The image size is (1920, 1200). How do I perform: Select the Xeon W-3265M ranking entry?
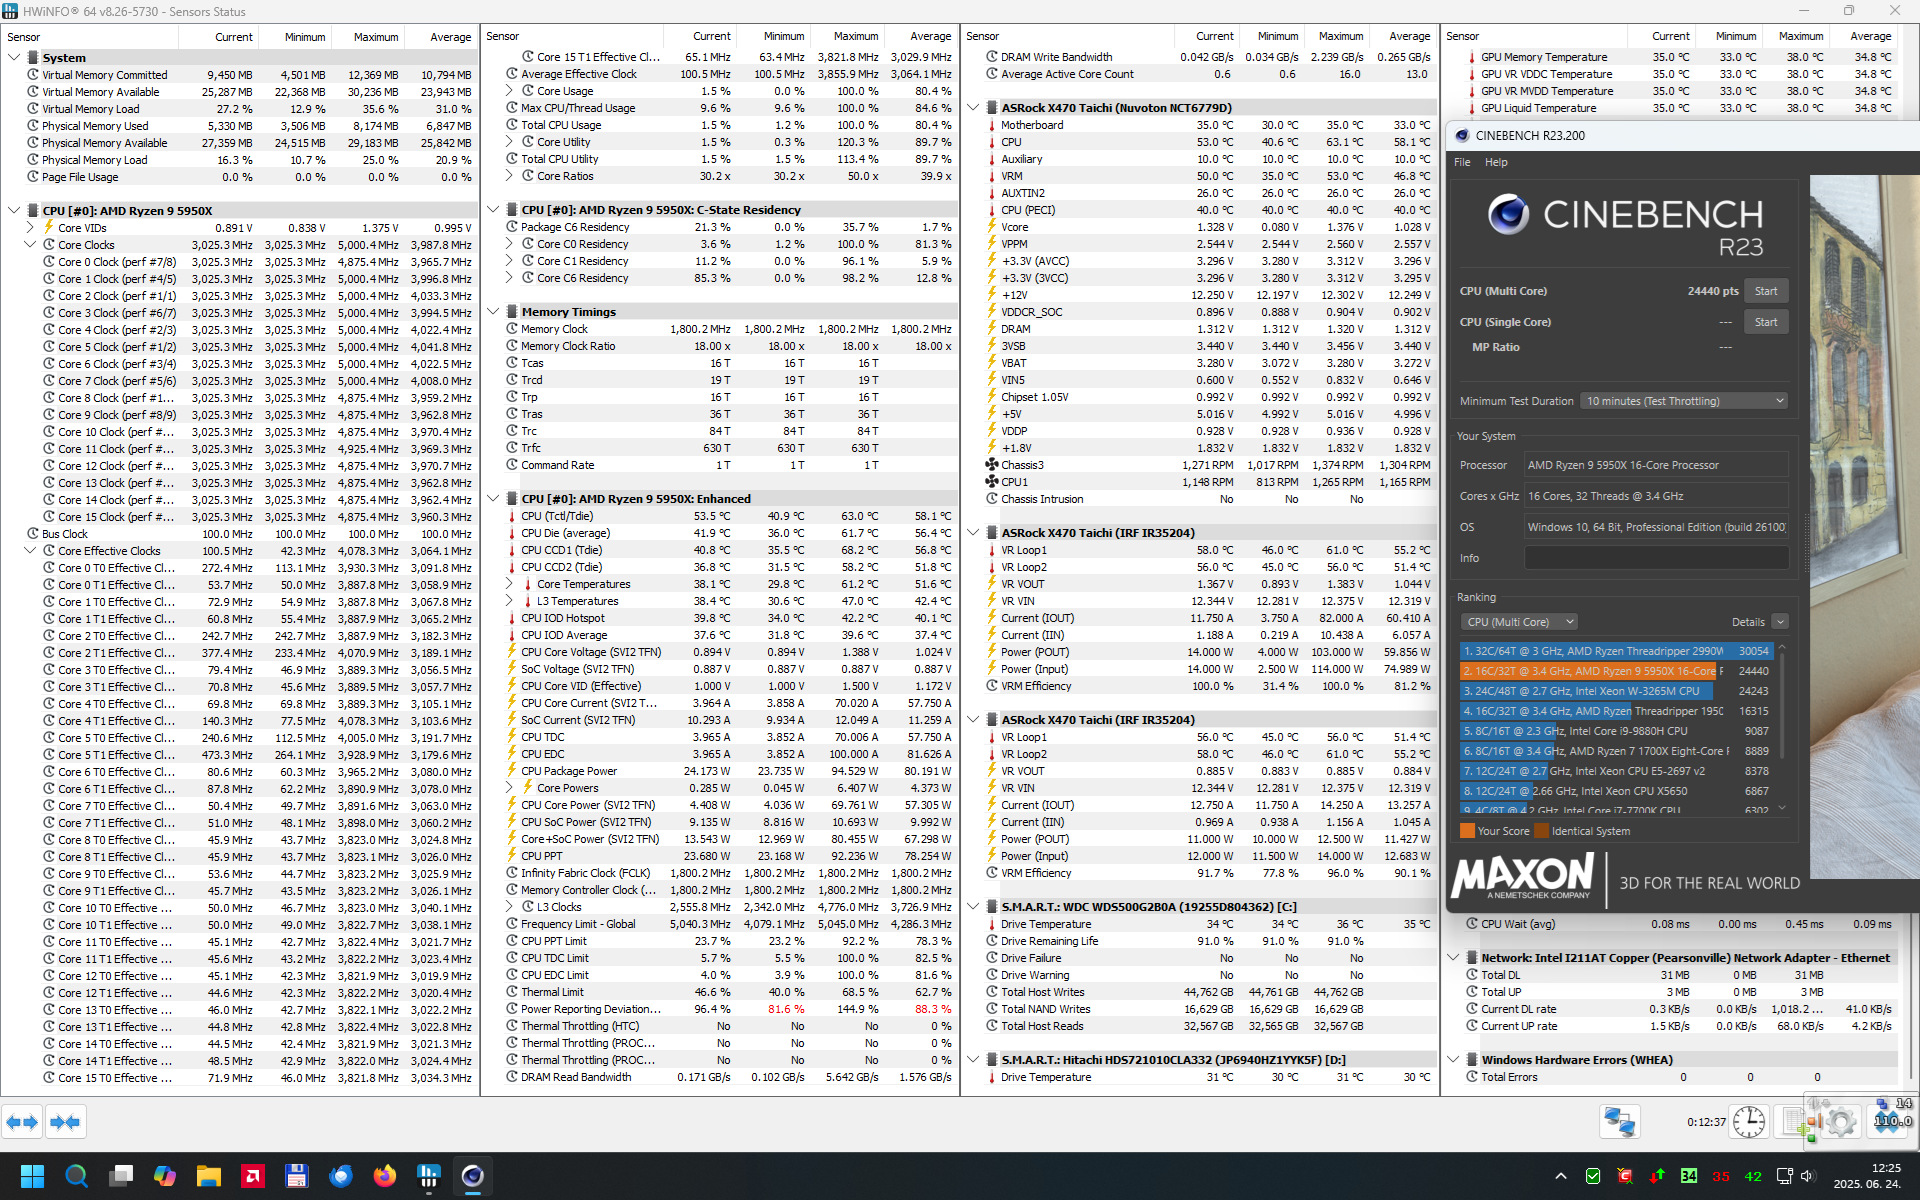click(1615, 691)
